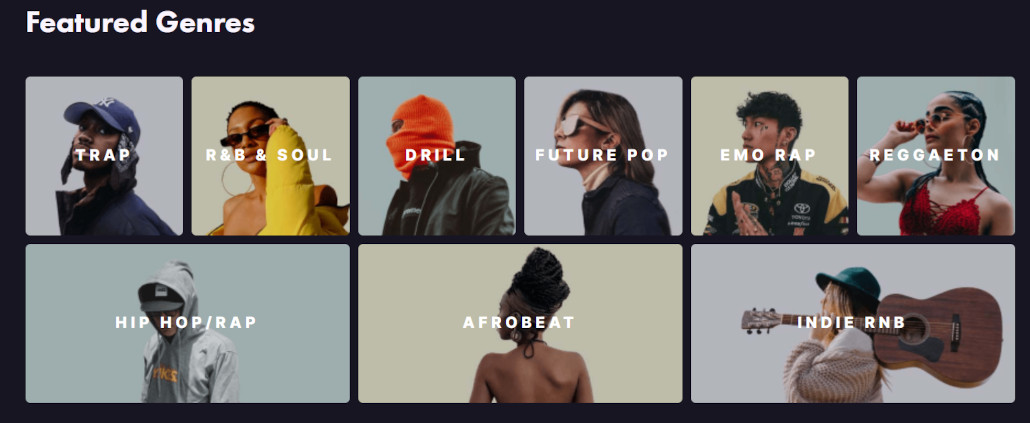Image resolution: width=1030 pixels, height=423 pixels.
Task: Click the REGGAETON label text
Action: click(x=935, y=156)
